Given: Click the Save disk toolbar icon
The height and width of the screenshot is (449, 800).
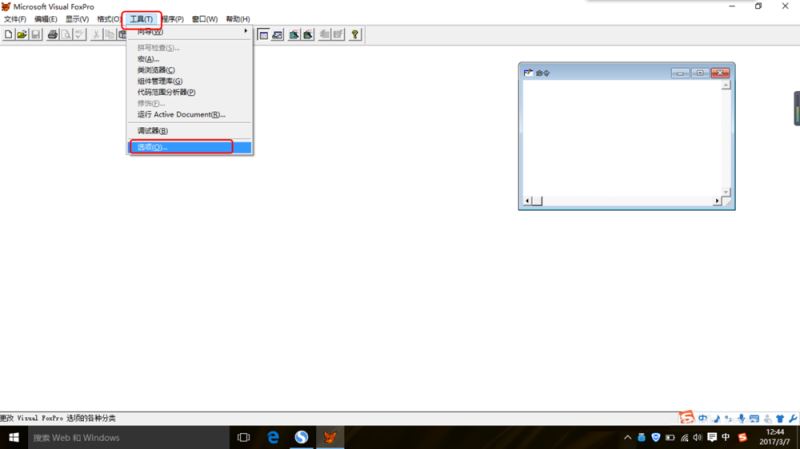Looking at the screenshot, I should click(x=35, y=35).
